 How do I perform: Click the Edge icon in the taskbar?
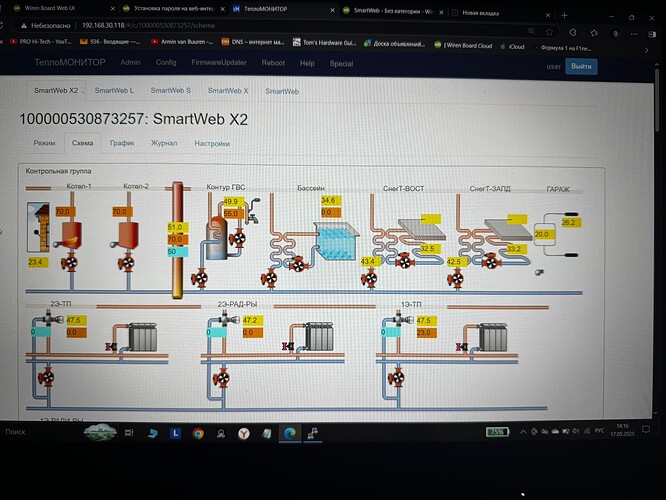(290, 433)
